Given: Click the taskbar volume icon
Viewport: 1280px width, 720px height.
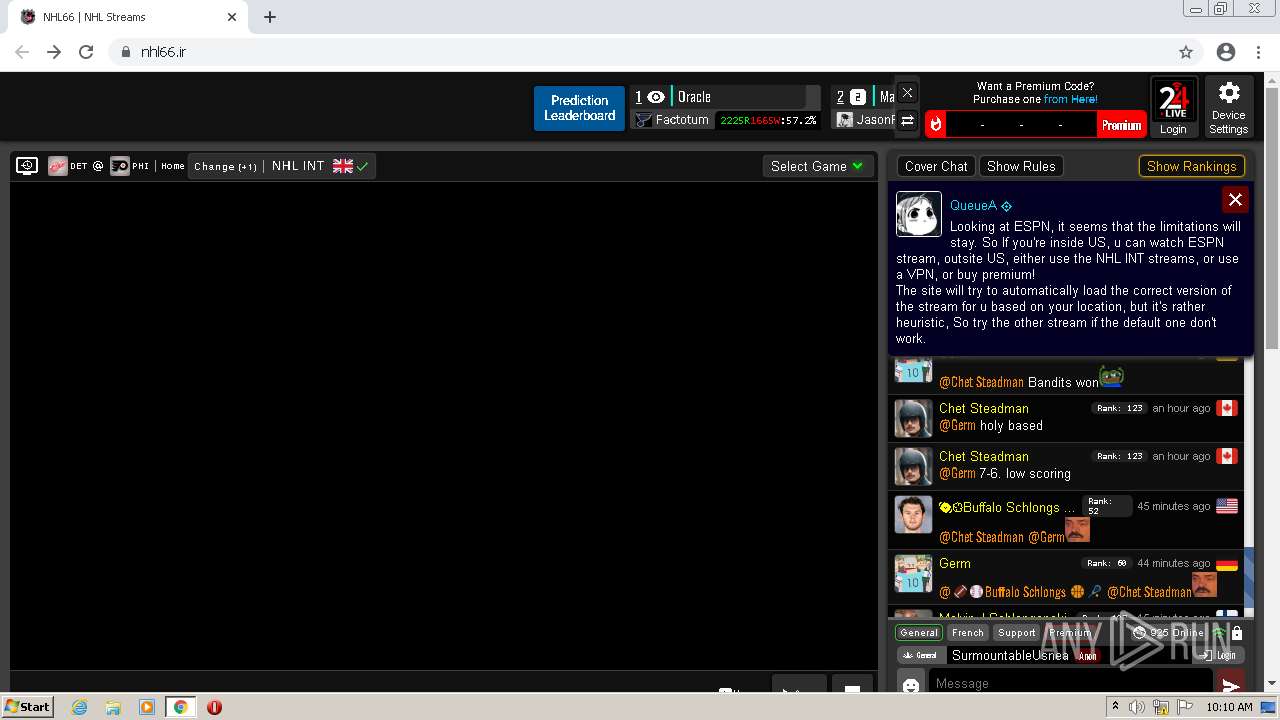Looking at the screenshot, I should pyautogui.click(x=1137, y=707).
